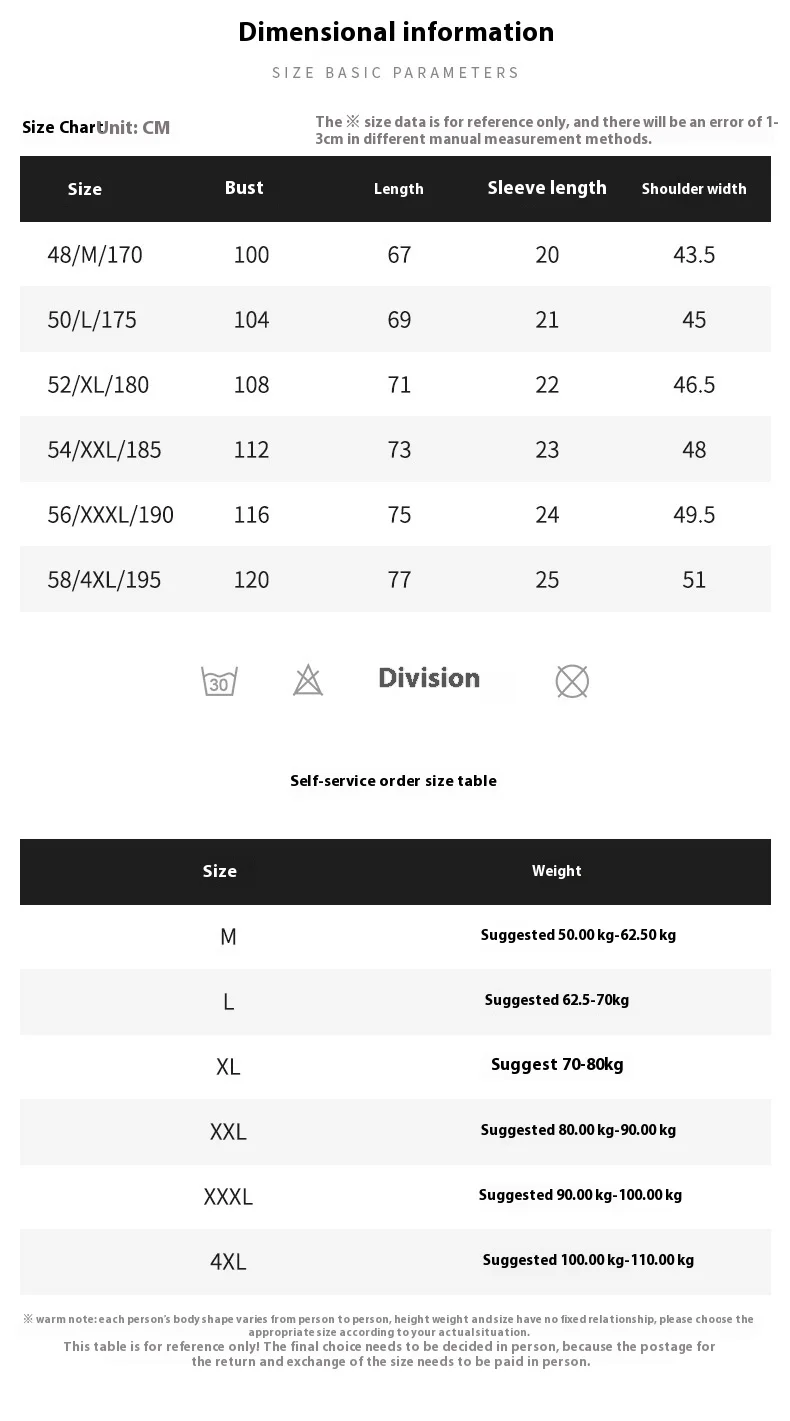Screen dimensions: 790x1421
Task: Click the do-not-bleach triangle icon
Action: [x=308, y=680]
